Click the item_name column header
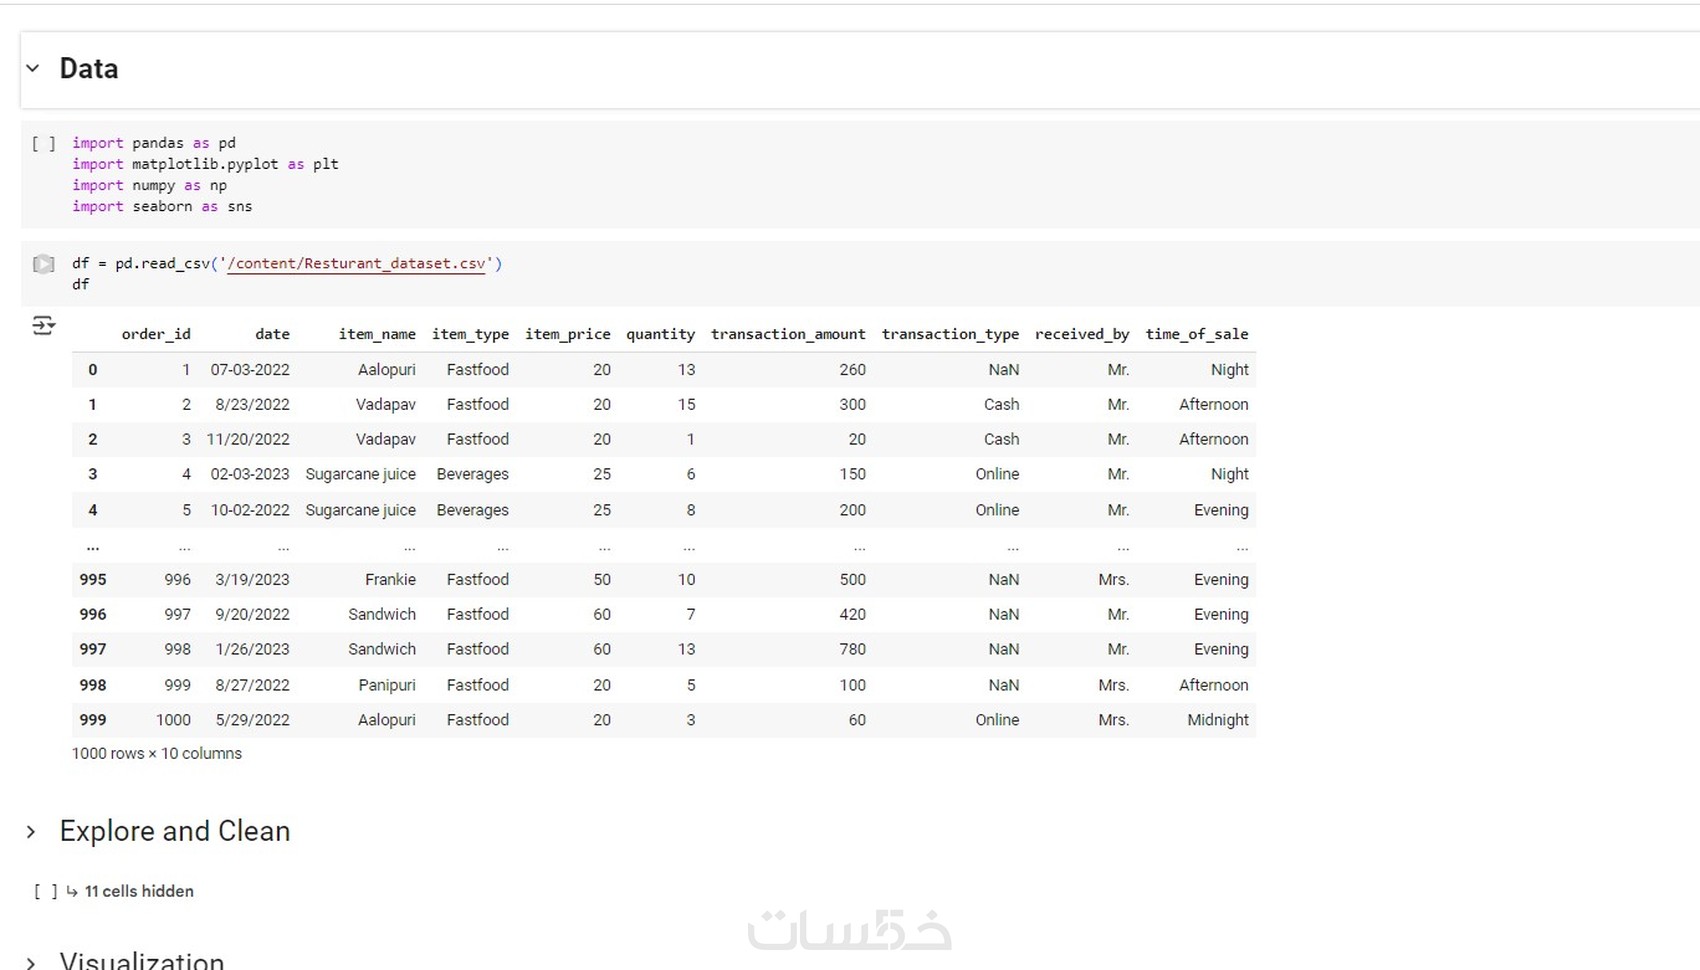Screen dimensions: 1700x970 [377, 334]
